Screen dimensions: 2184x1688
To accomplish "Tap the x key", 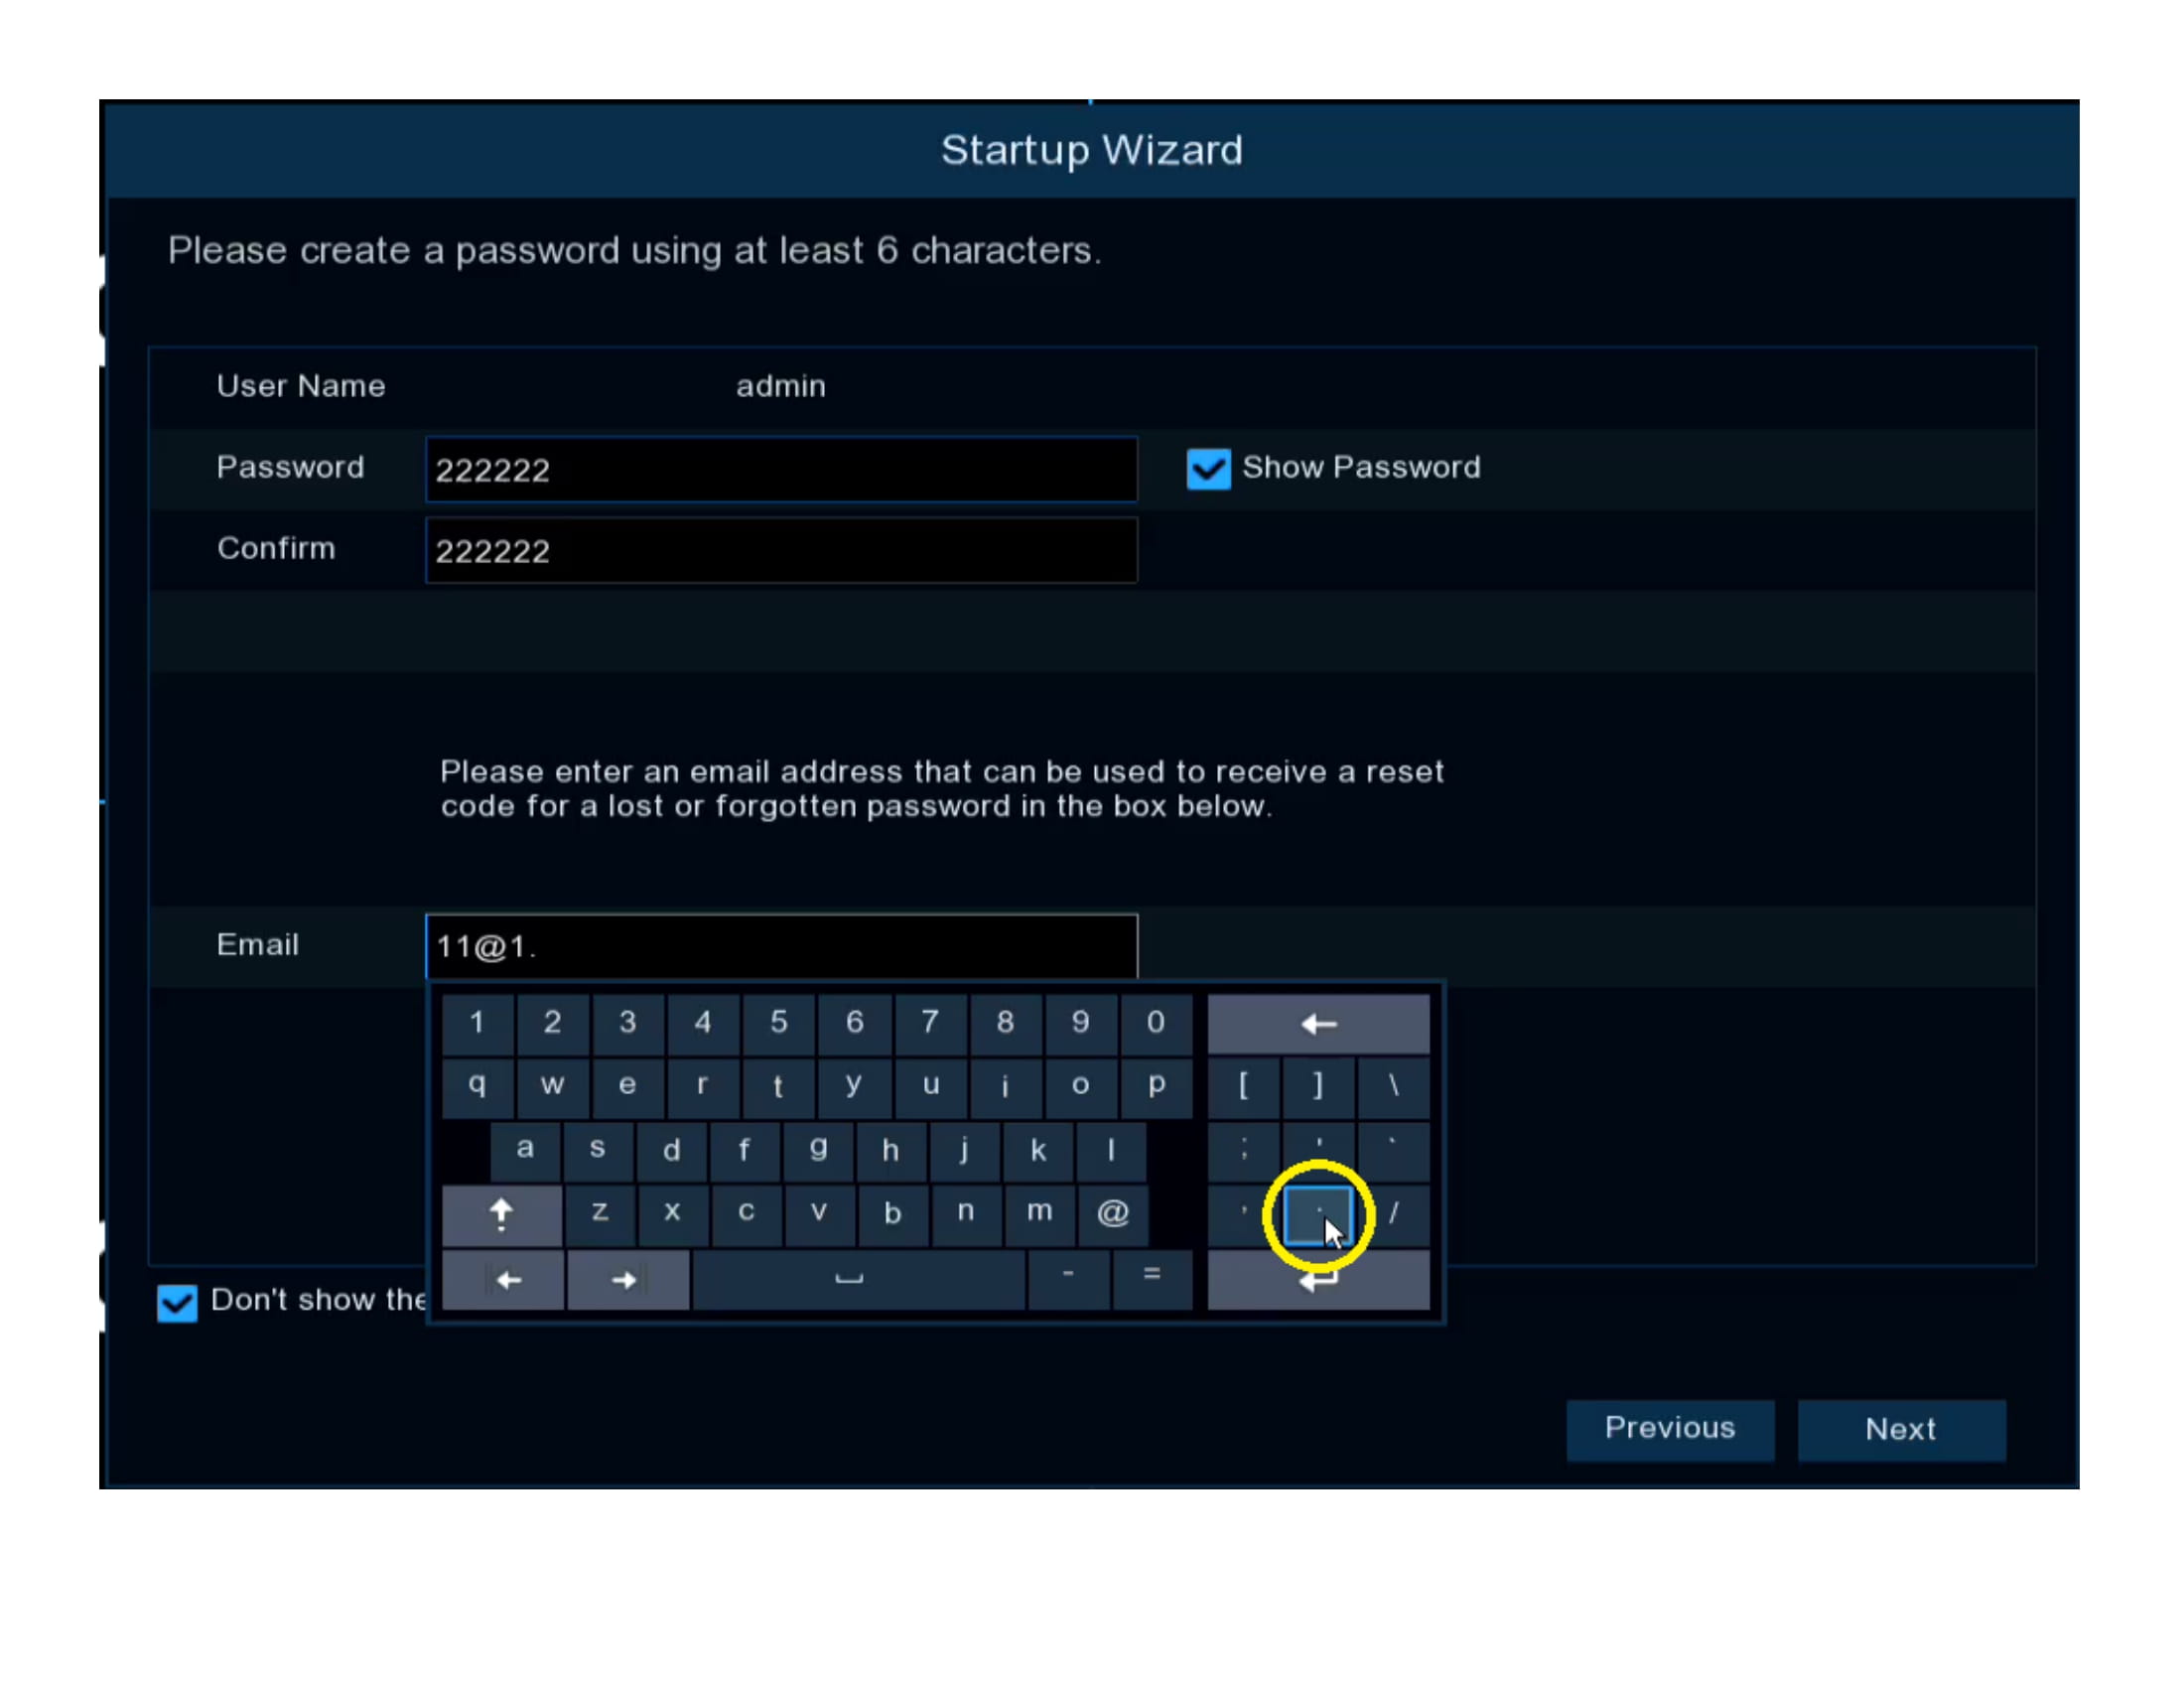I will click(672, 1214).
